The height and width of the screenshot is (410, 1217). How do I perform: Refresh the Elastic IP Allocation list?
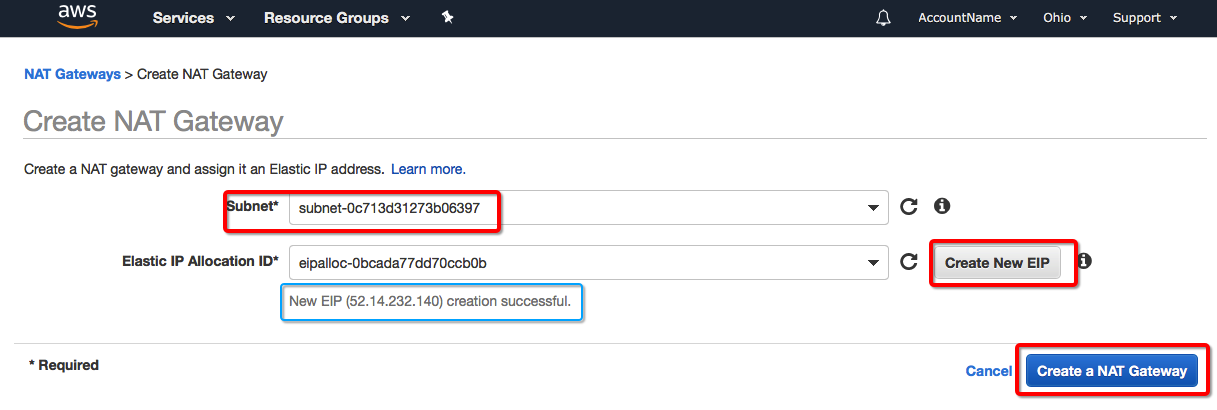[908, 262]
